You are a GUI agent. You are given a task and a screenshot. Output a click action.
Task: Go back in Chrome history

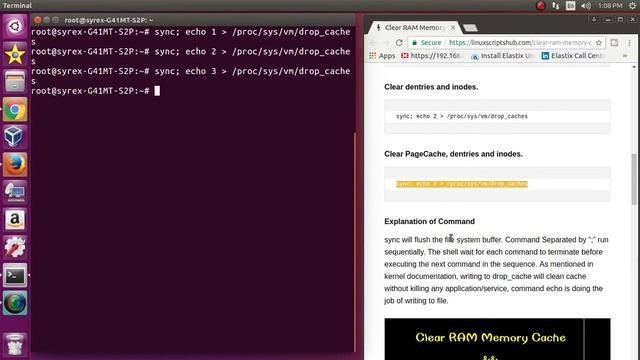(x=373, y=42)
